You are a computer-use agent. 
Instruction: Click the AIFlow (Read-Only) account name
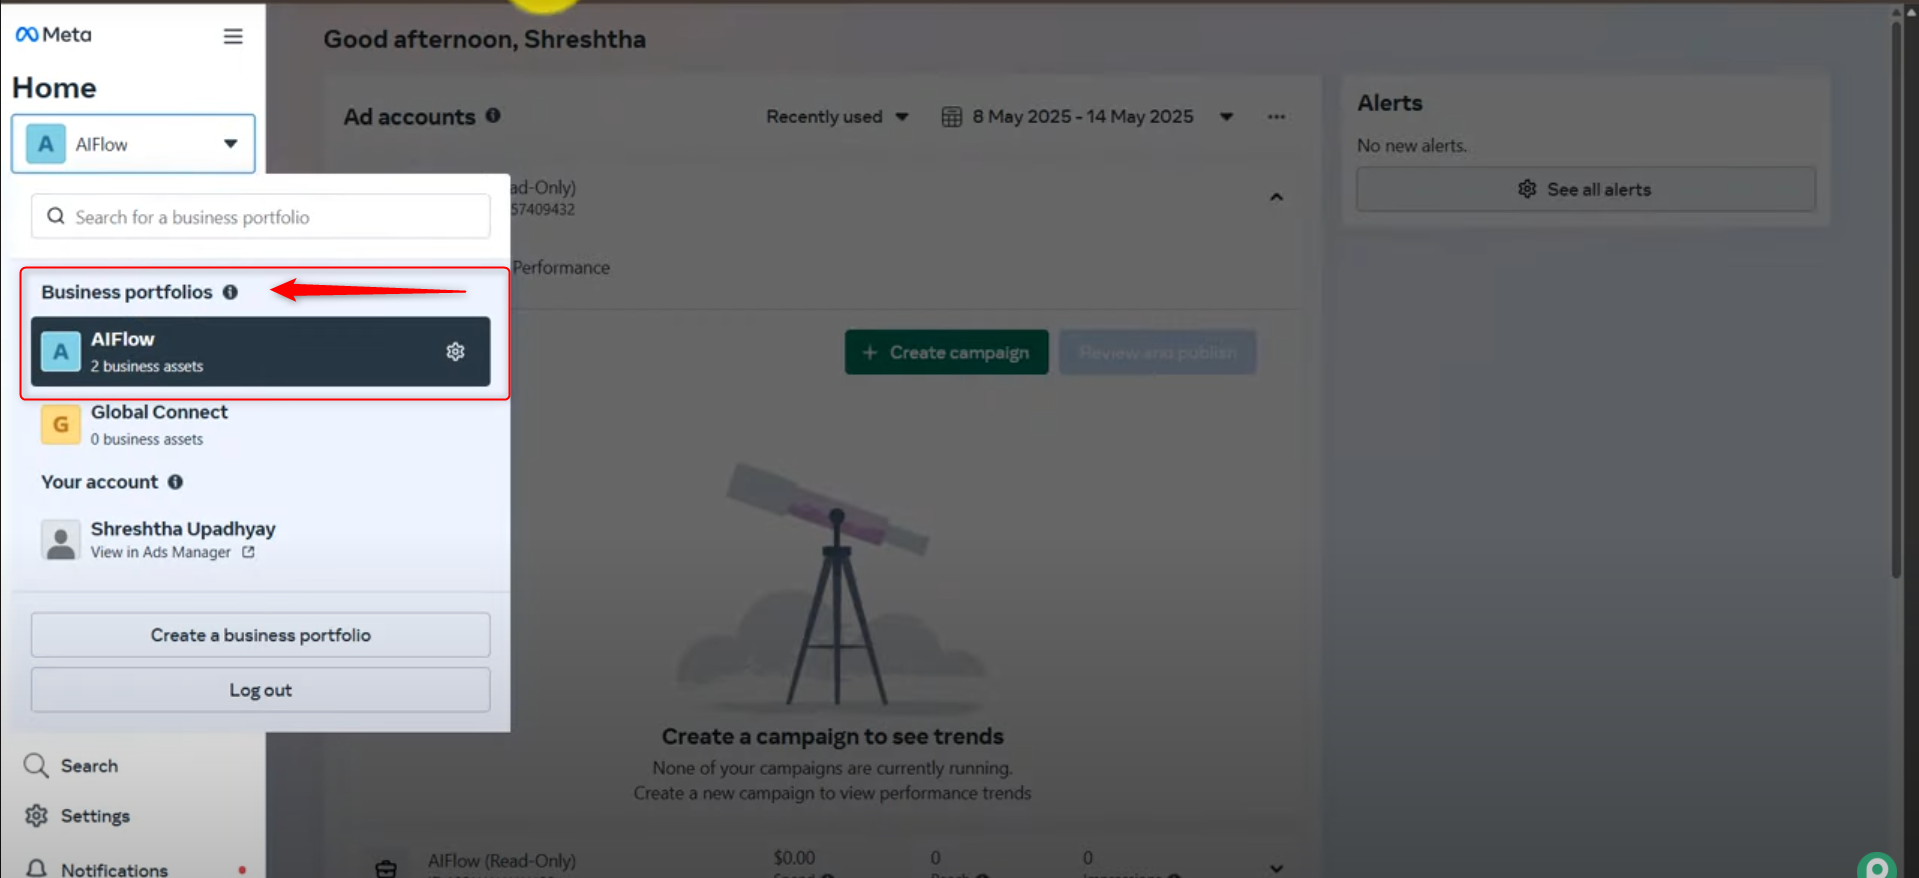point(501,860)
